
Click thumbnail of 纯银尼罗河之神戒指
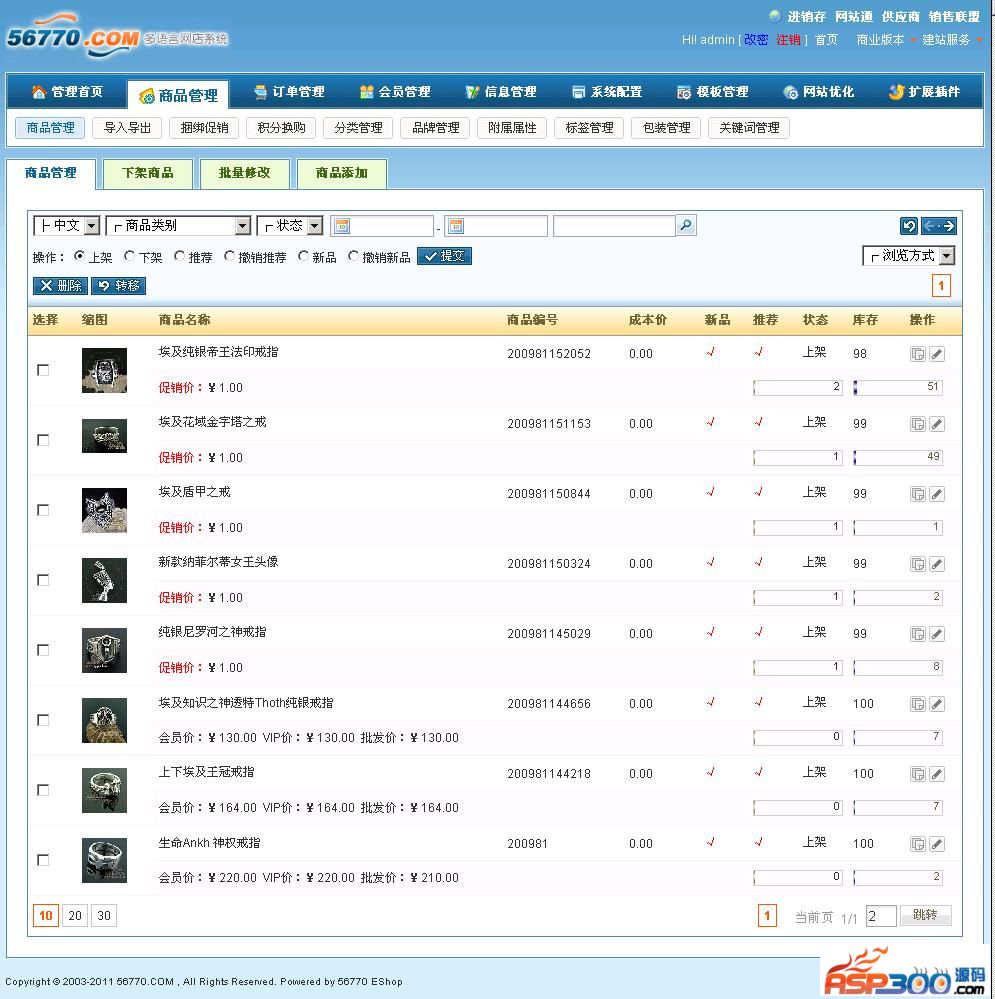click(x=104, y=650)
